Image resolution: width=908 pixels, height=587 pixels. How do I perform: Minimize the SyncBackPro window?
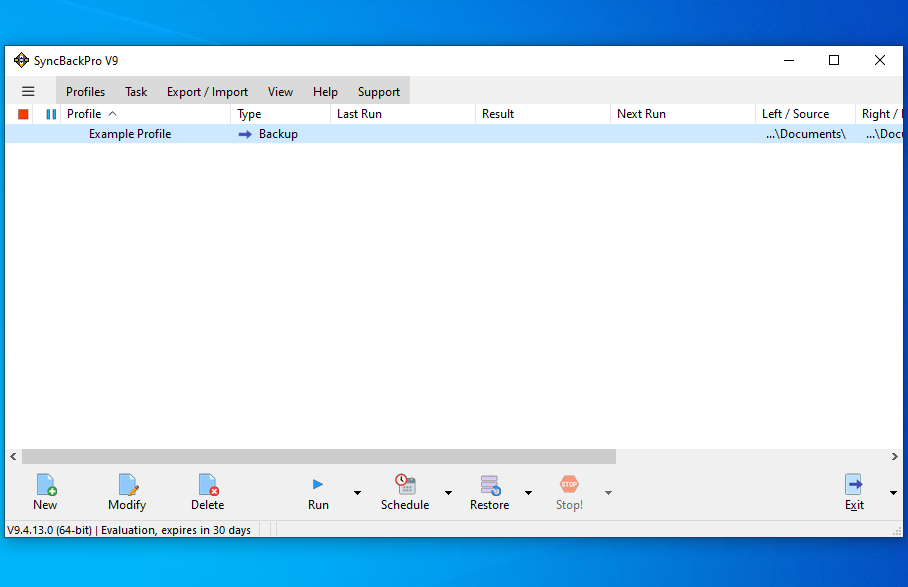[789, 60]
